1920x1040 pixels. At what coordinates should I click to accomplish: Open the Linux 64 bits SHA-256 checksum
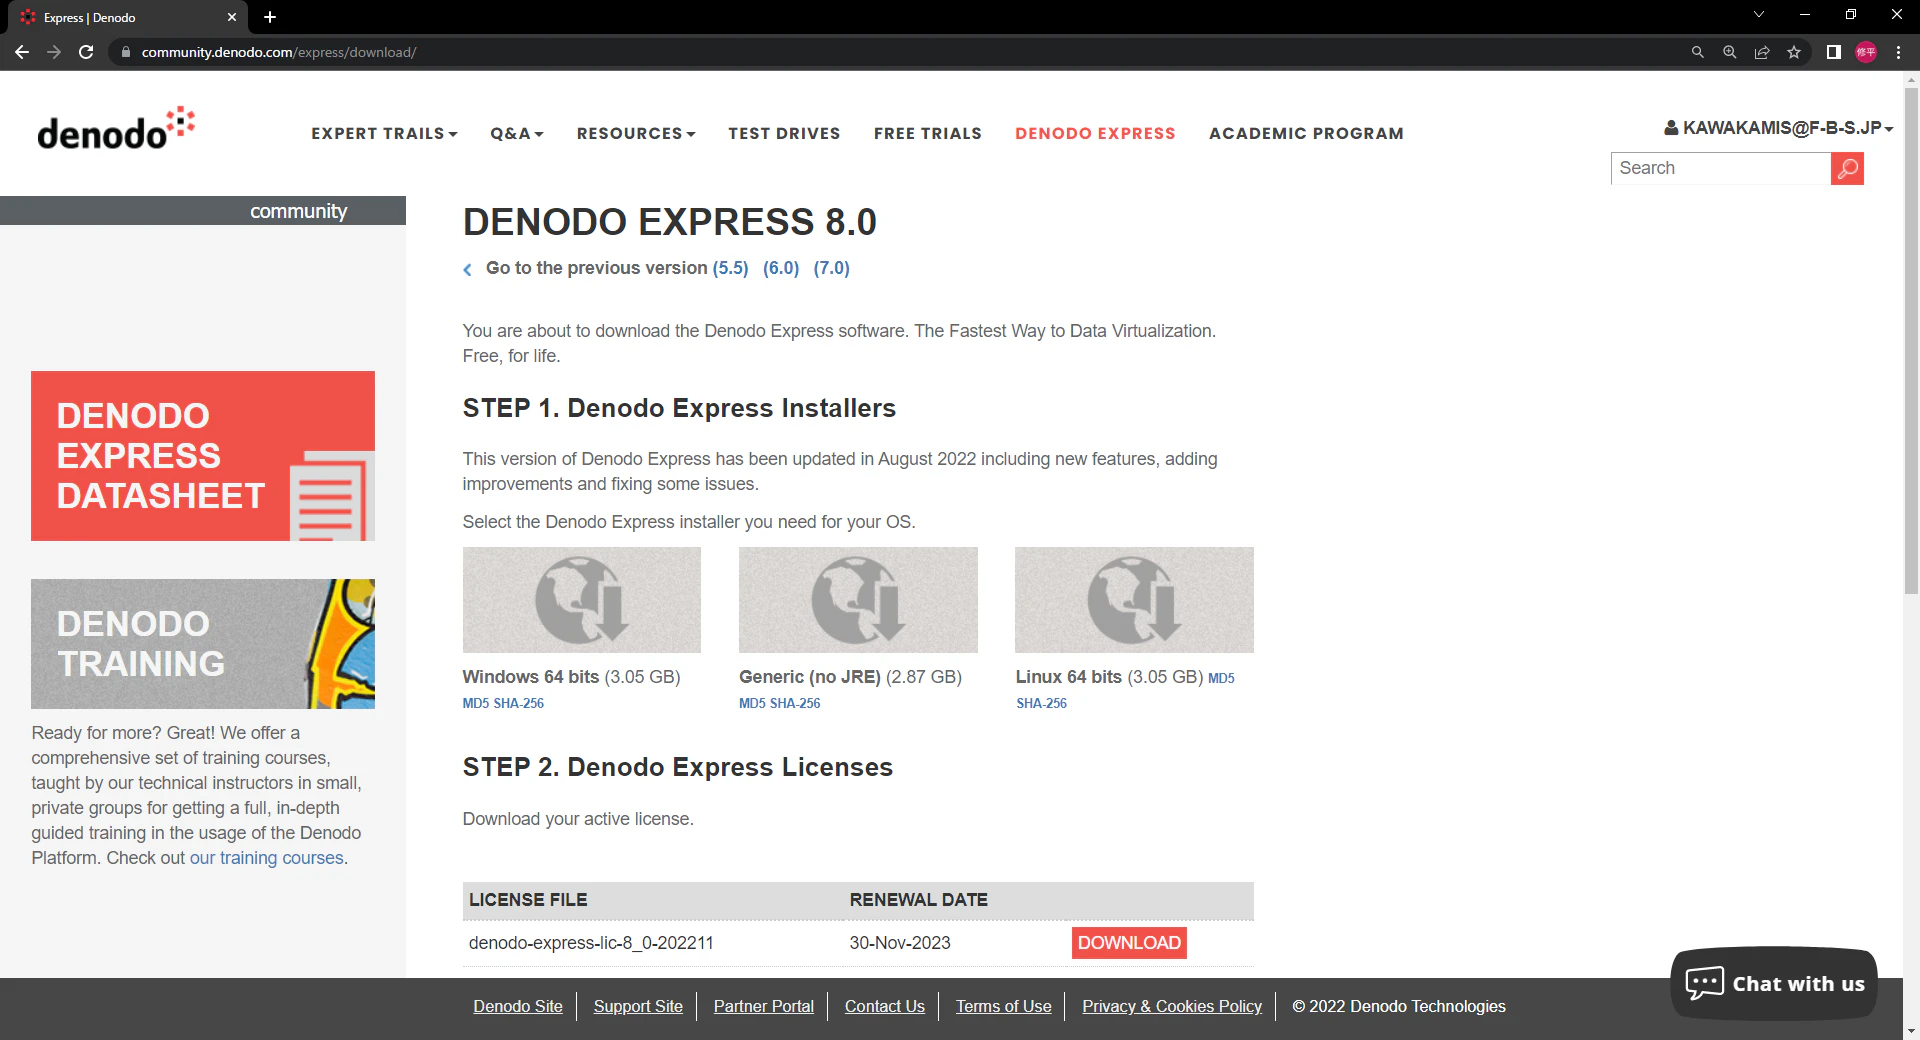click(x=1042, y=703)
